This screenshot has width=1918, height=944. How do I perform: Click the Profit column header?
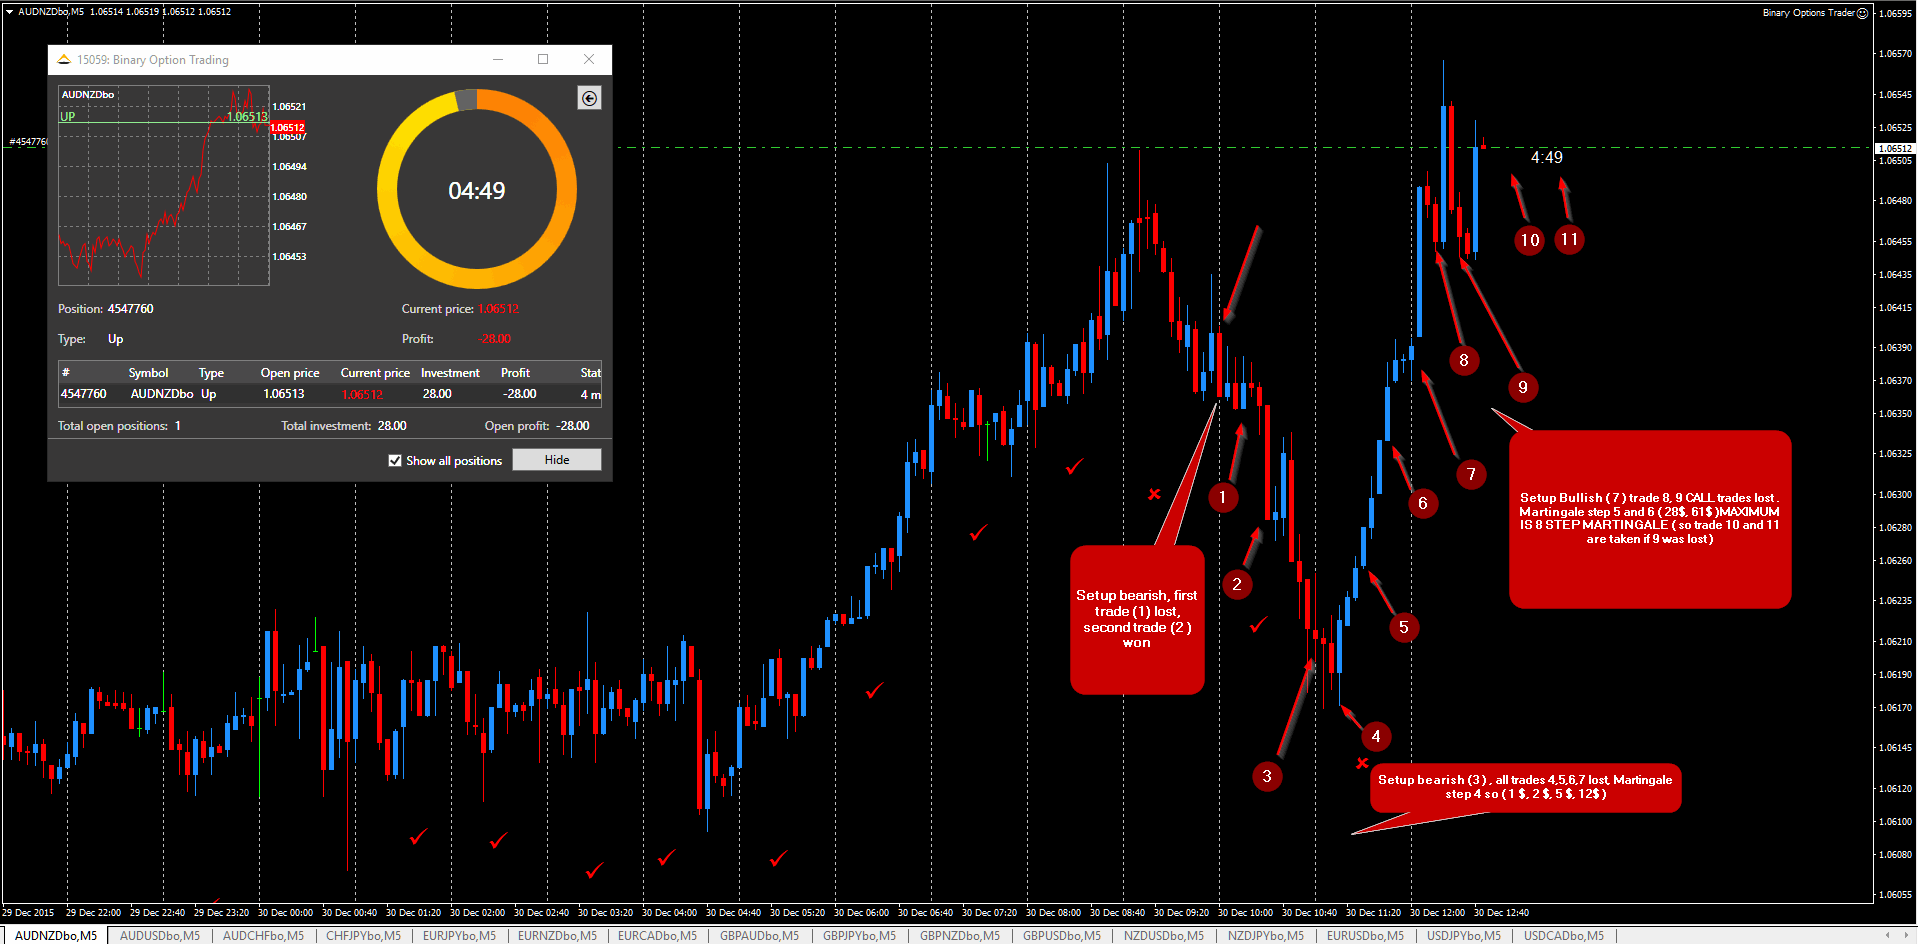coord(515,373)
